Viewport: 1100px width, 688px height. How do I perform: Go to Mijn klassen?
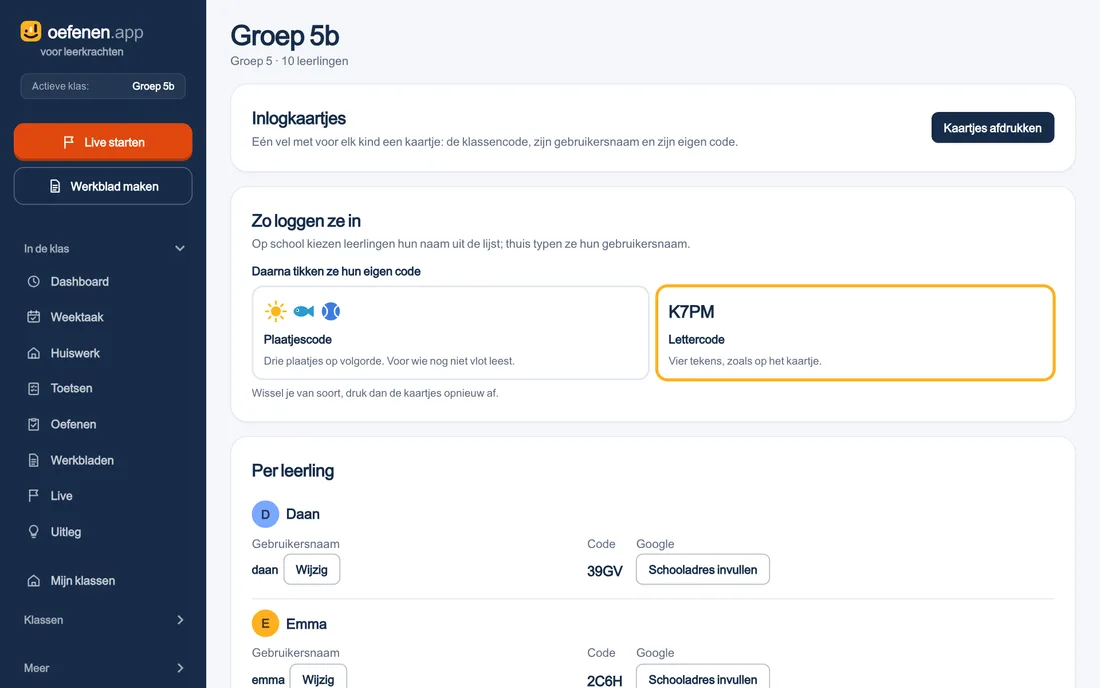pyautogui.click(x=103, y=581)
